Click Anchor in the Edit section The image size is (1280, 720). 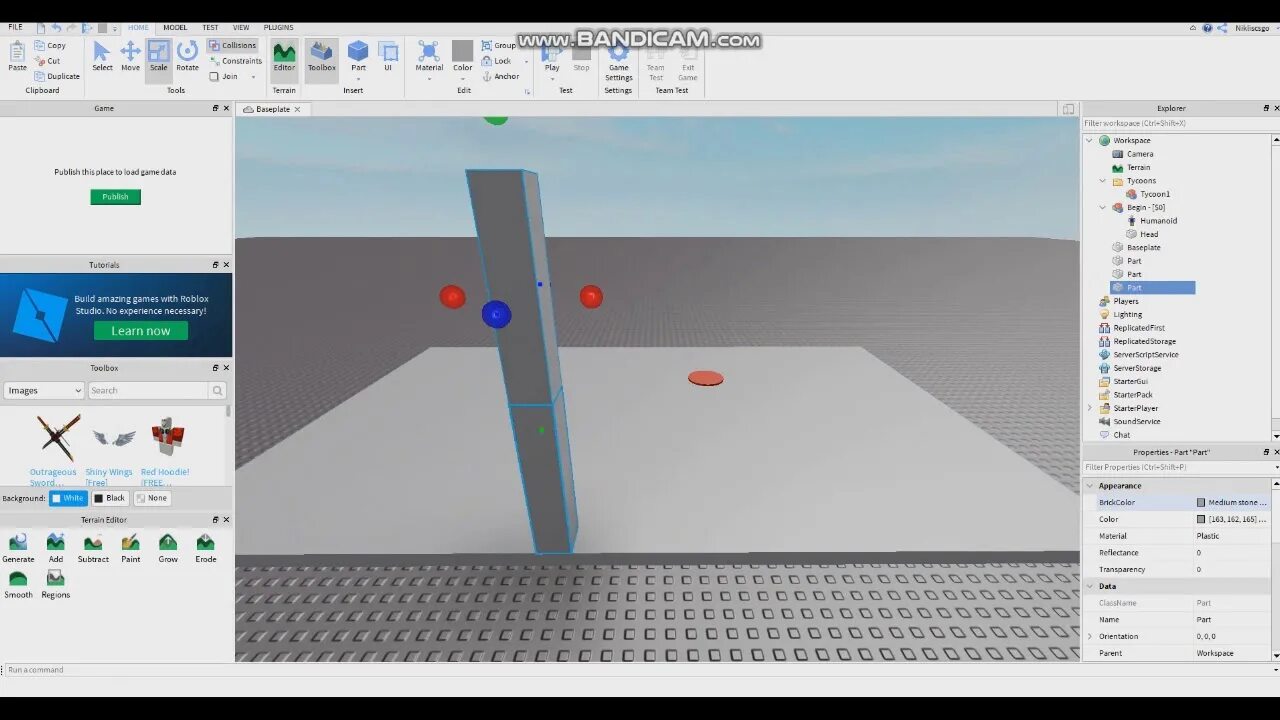click(x=500, y=76)
